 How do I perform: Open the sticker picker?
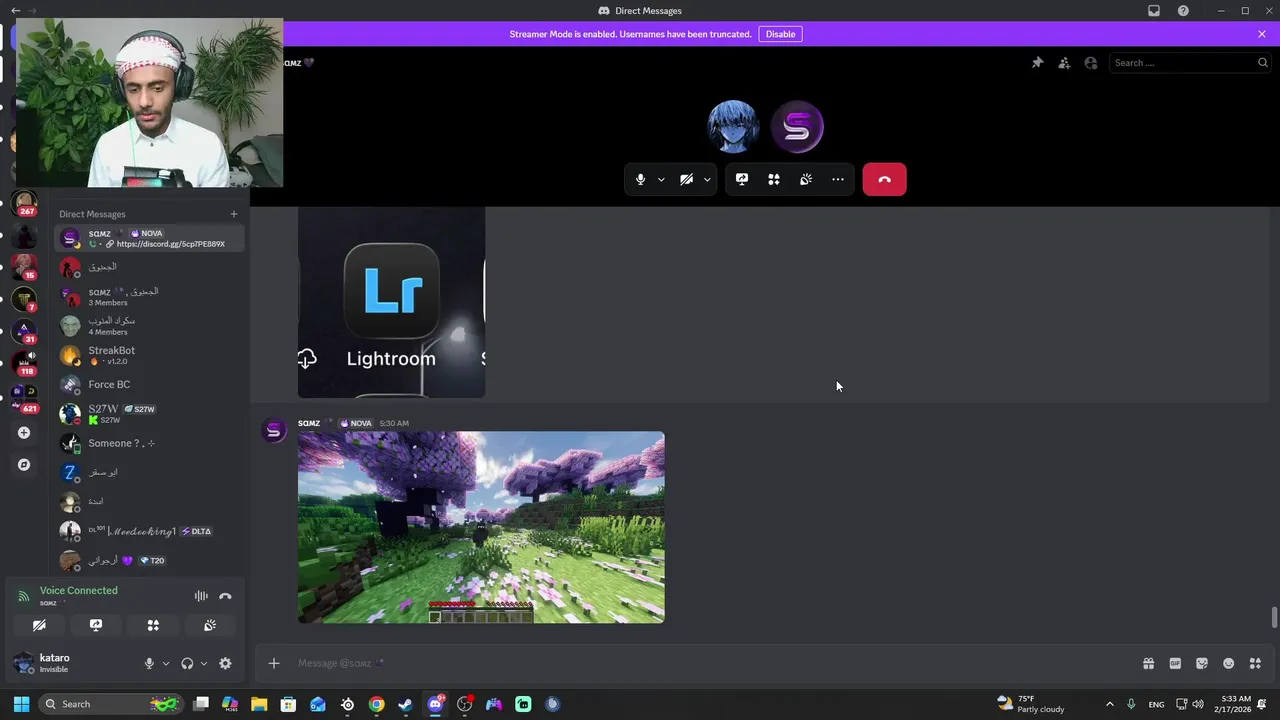click(x=1202, y=663)
